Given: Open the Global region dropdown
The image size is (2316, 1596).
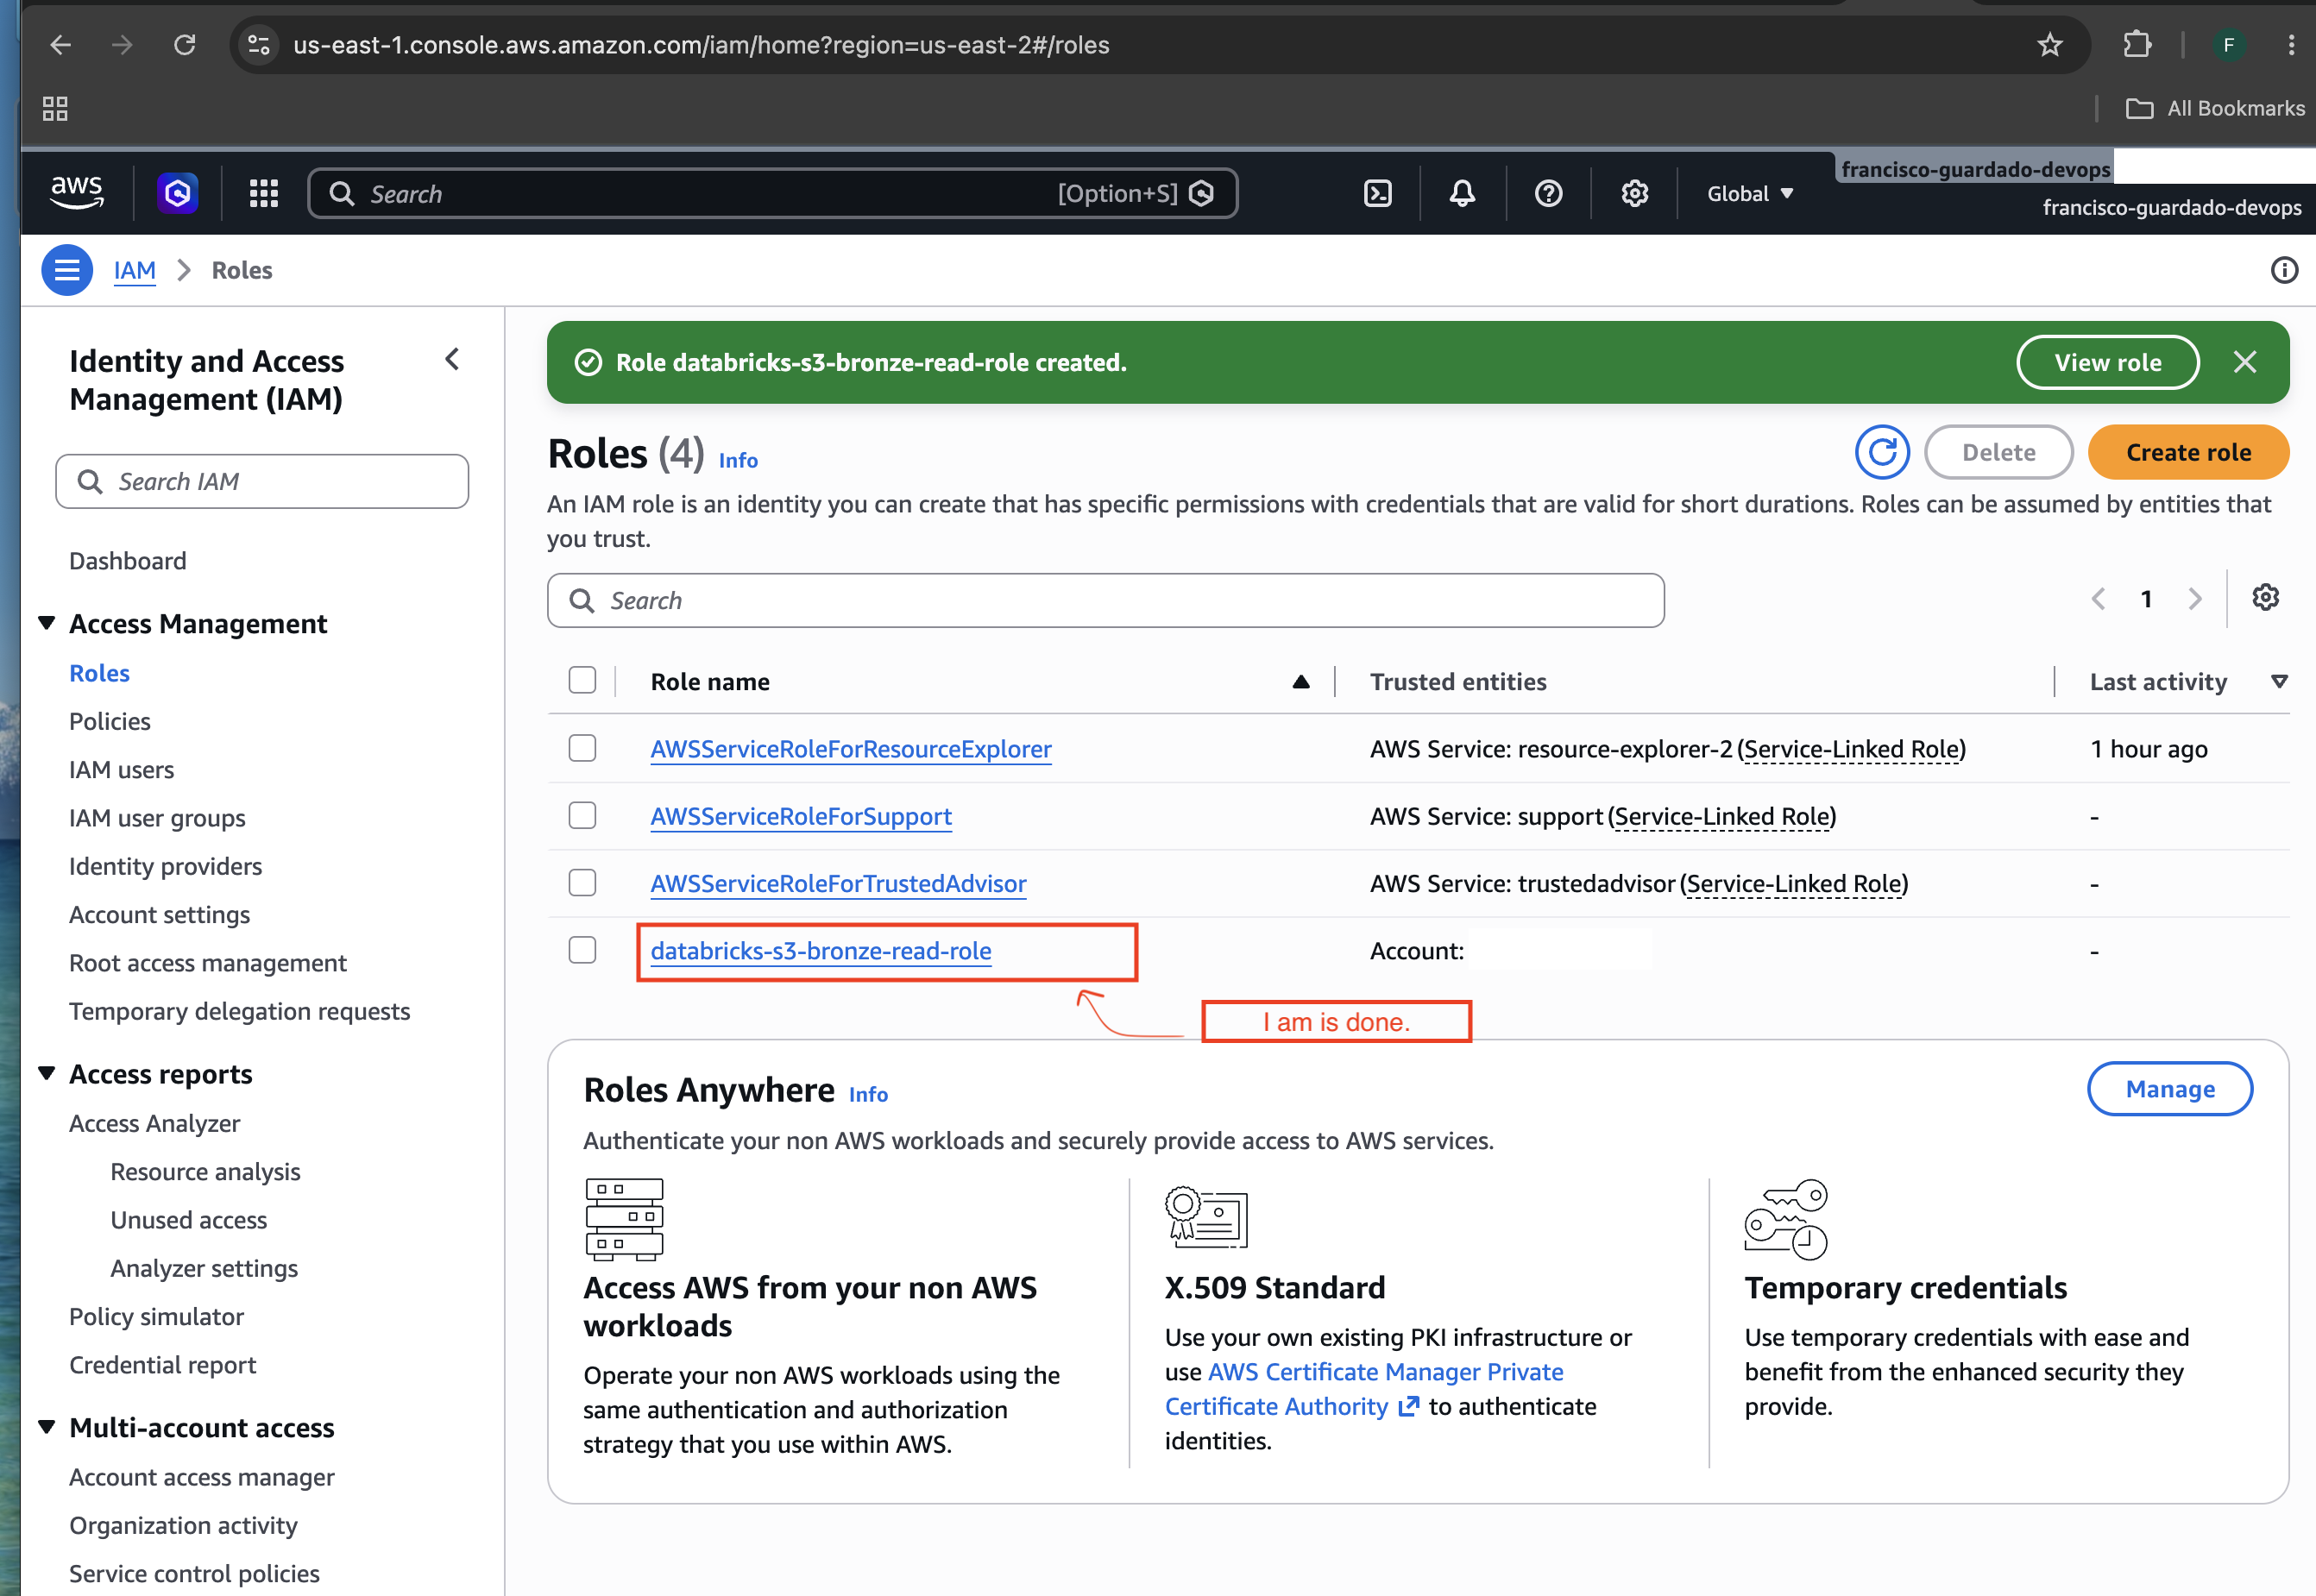Looking at the screenshot, I should pyautogui.click(x=1750, y=193).
